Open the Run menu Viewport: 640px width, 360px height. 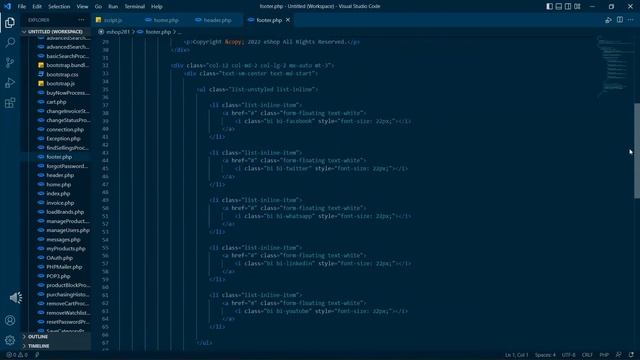[113, 7]
